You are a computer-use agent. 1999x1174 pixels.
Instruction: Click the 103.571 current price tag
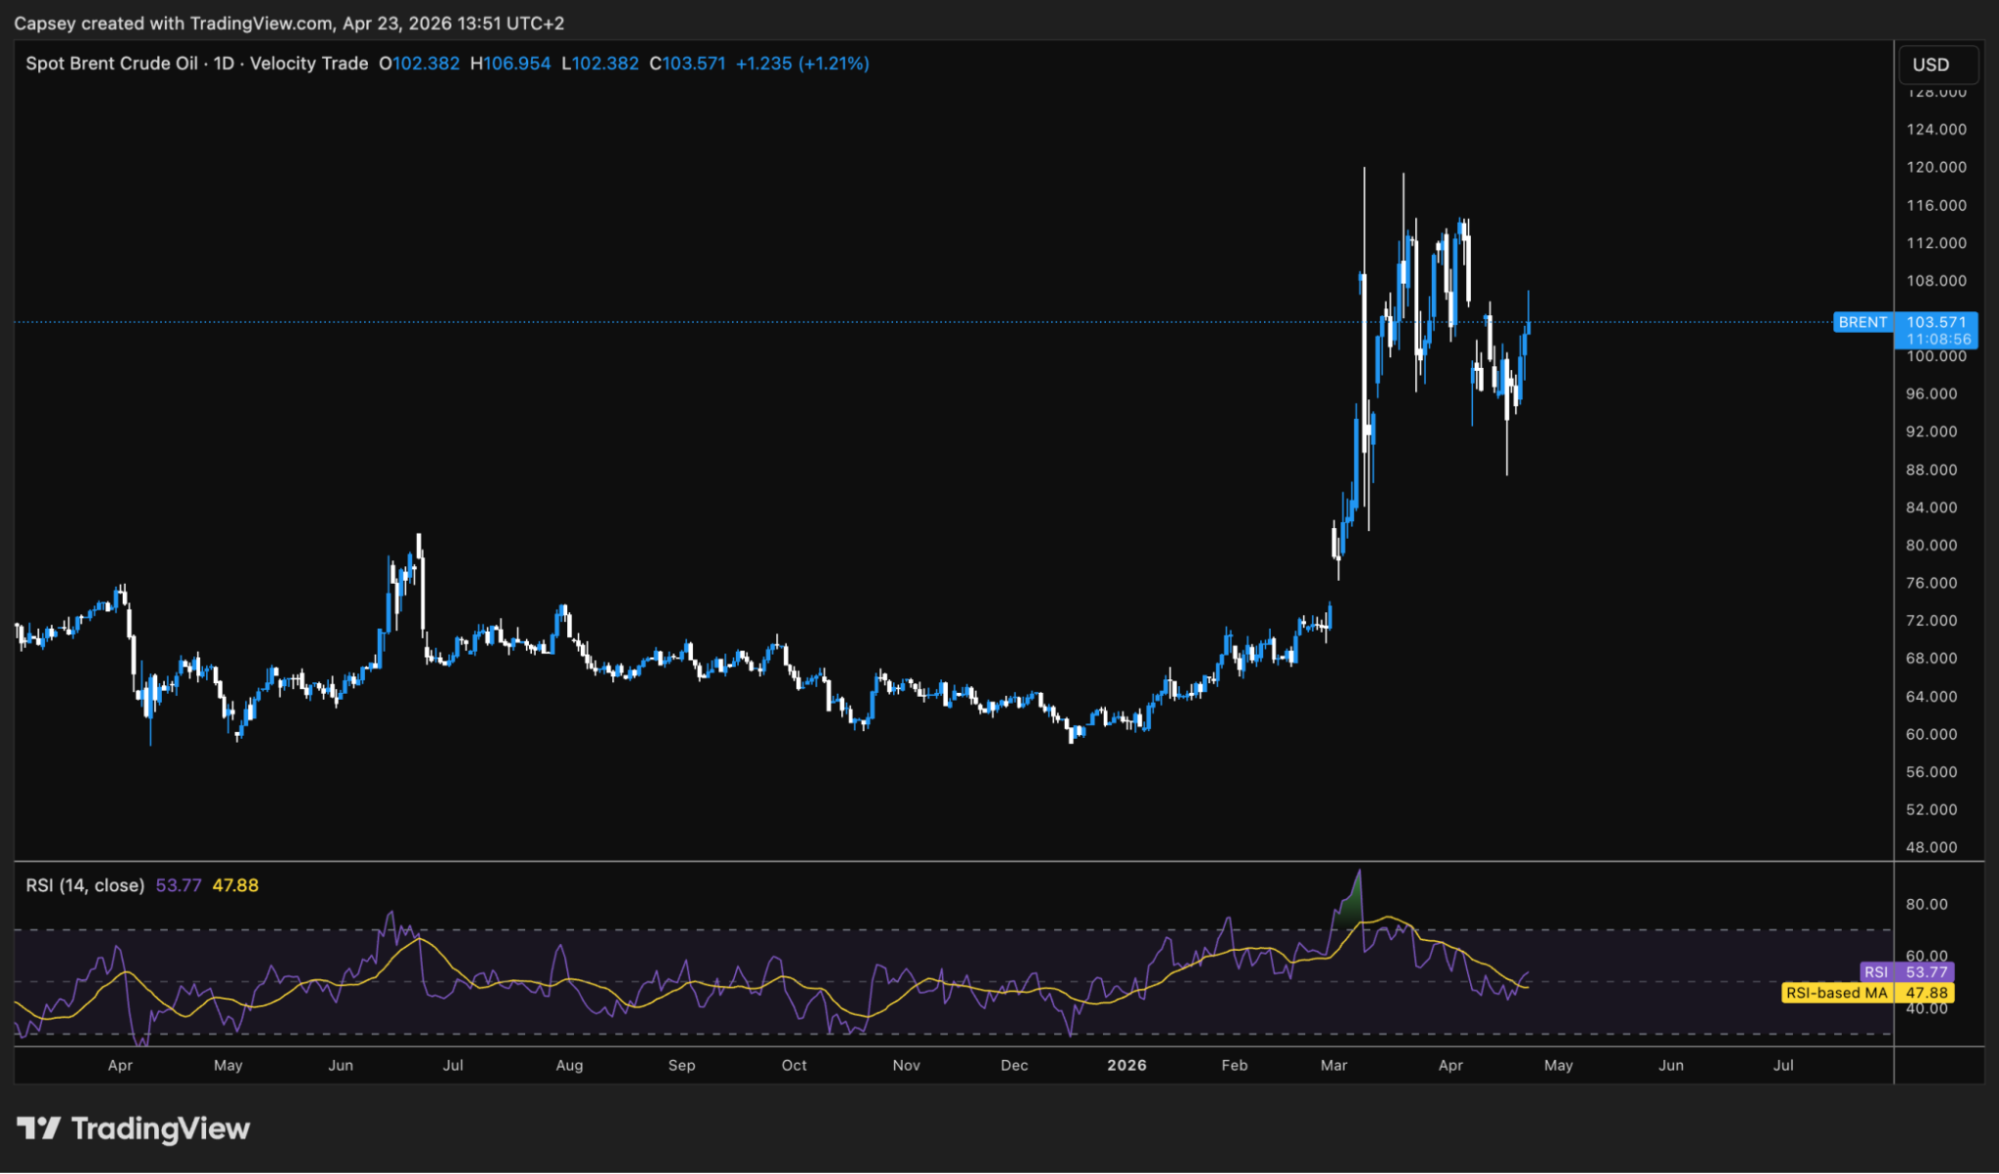pos(1935,322)
